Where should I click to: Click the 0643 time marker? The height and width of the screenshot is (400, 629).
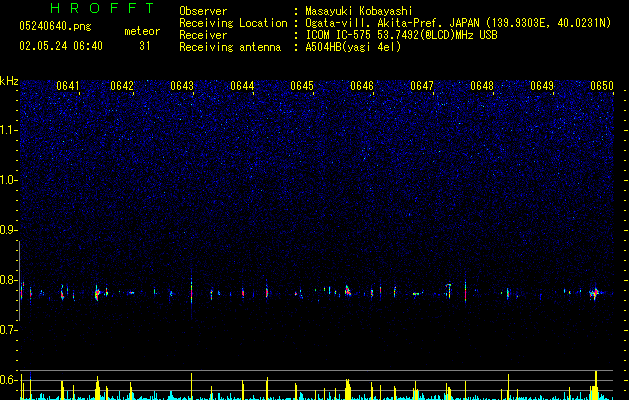tap(182, 86)
